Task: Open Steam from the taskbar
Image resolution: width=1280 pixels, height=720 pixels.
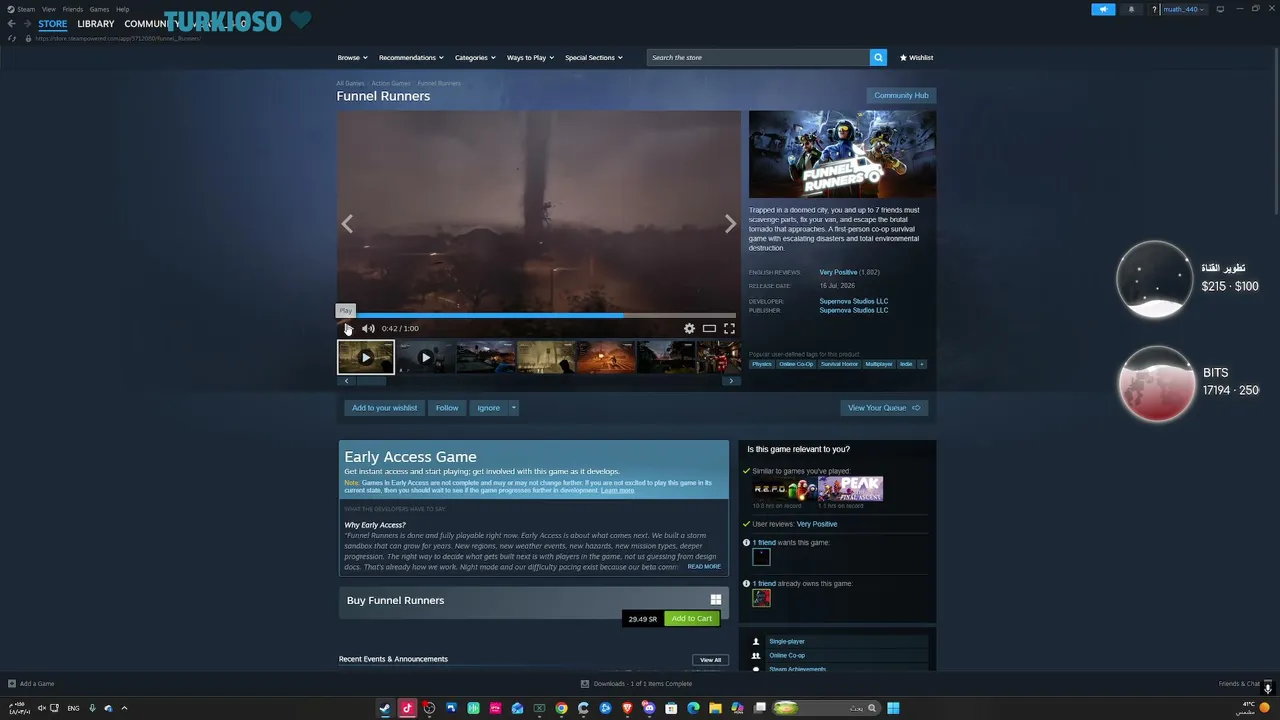Action: [x=385, y=708]
